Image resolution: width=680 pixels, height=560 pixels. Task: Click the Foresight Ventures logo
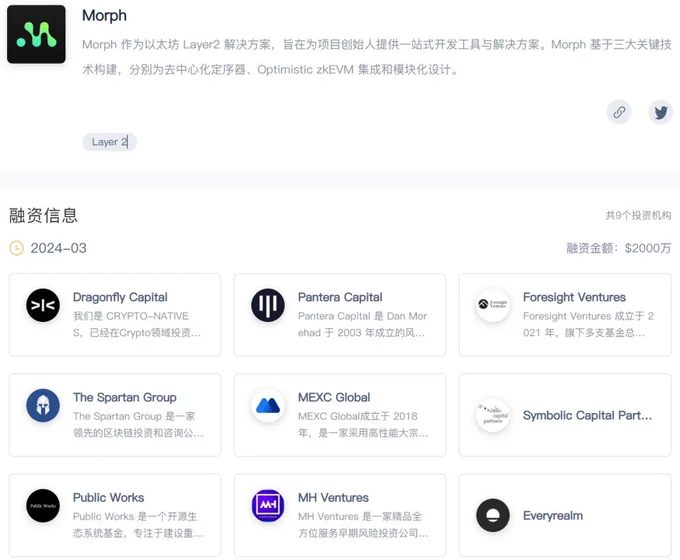493,305
